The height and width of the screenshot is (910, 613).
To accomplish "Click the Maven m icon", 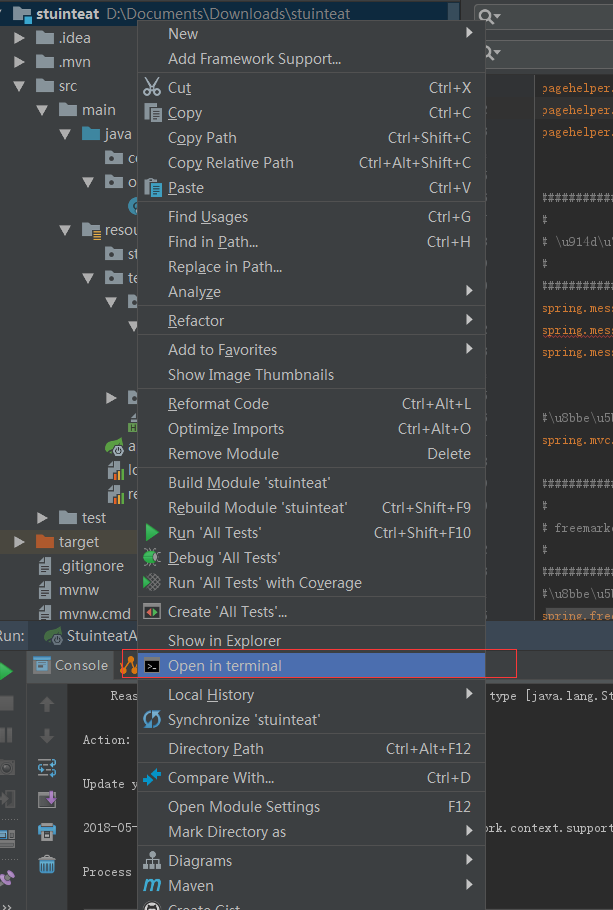I will (152, 885).
